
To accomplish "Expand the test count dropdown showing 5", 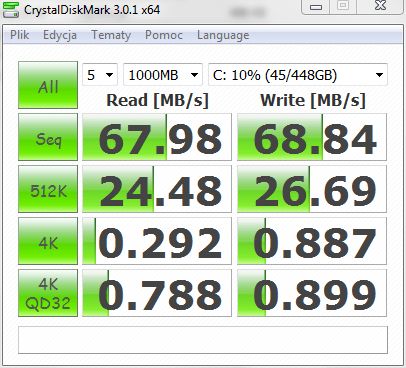I will (x=100, y=75).
